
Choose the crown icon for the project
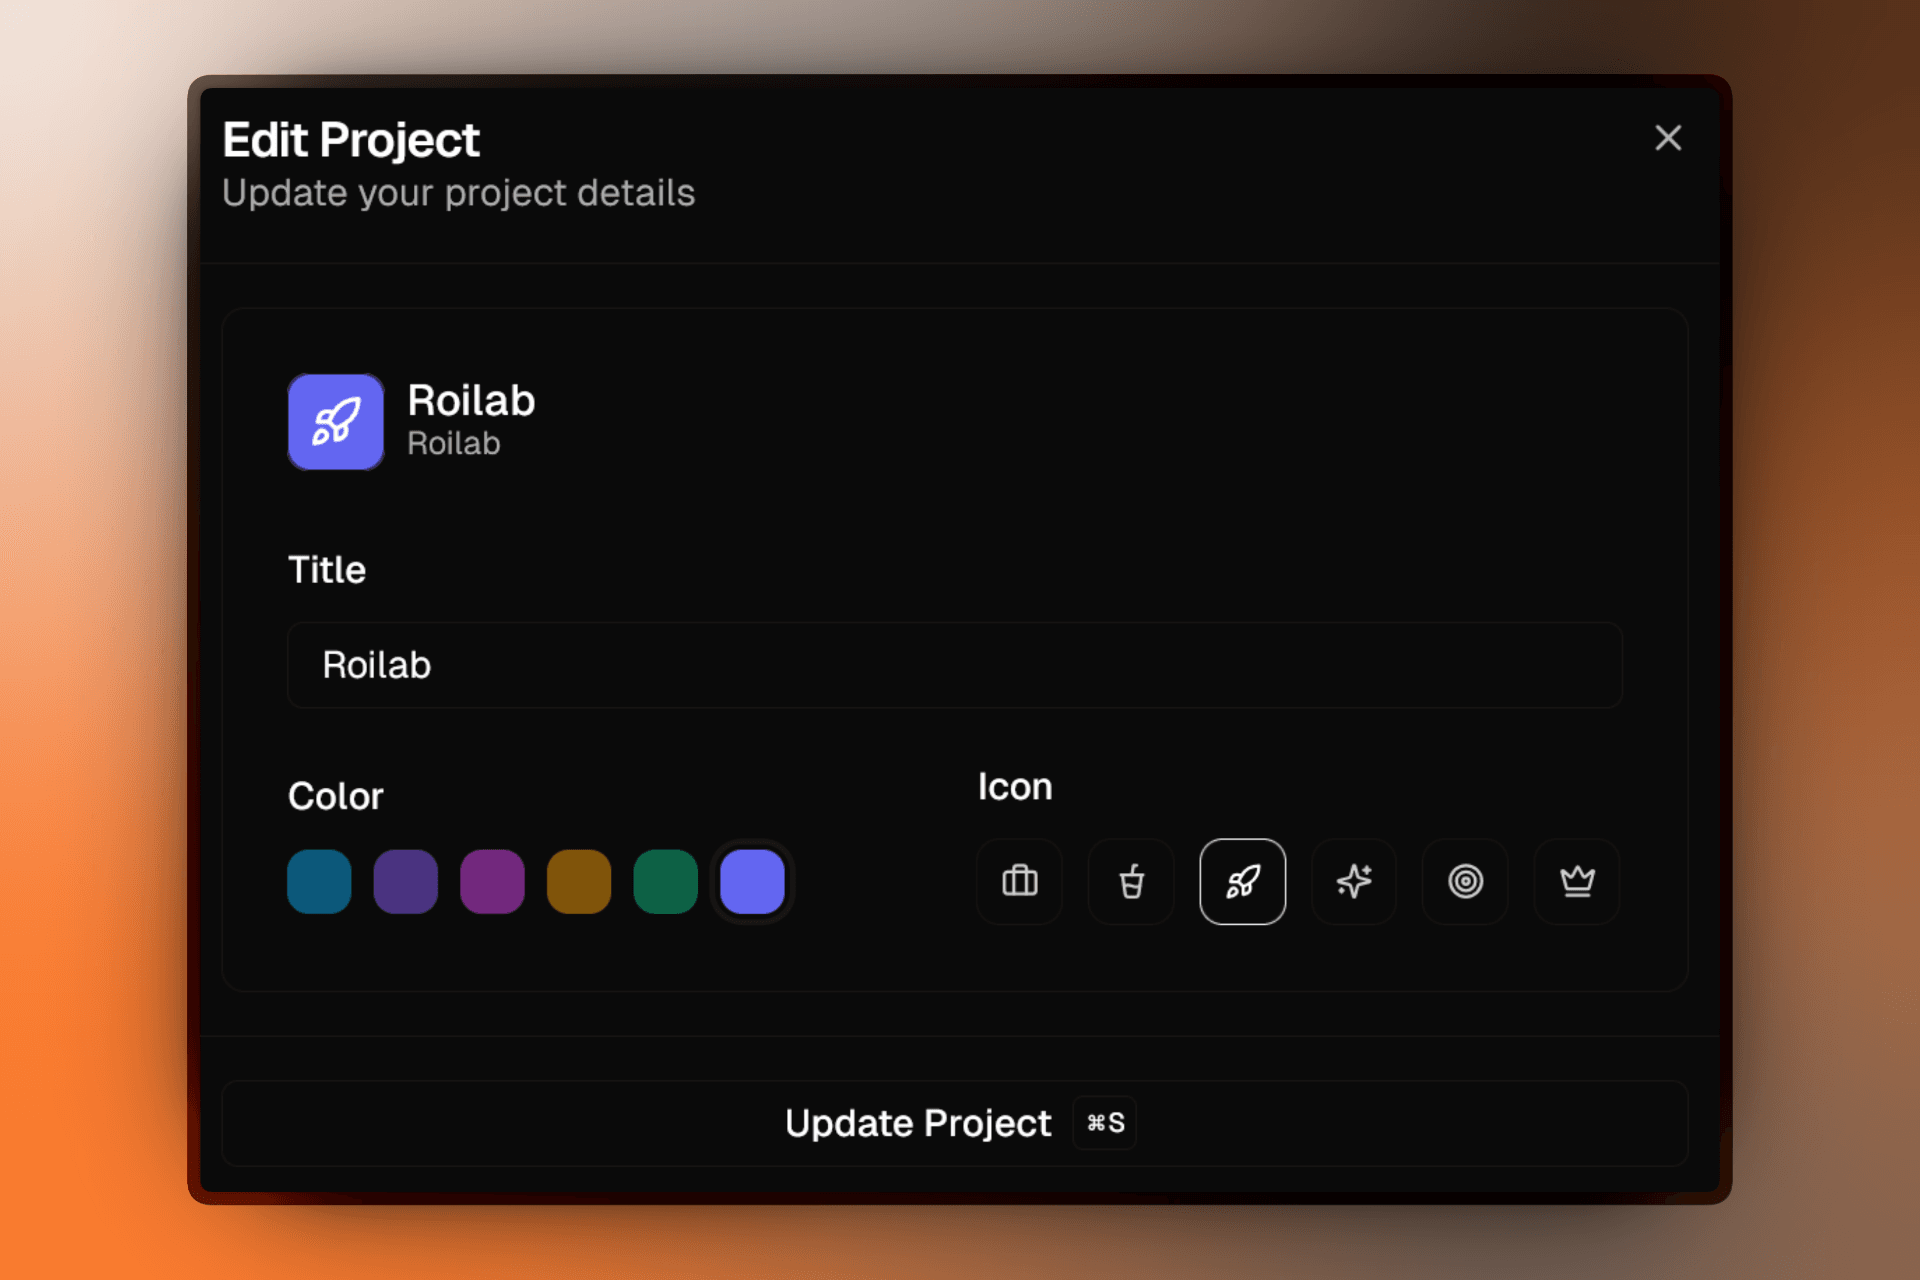(1576, 881)
